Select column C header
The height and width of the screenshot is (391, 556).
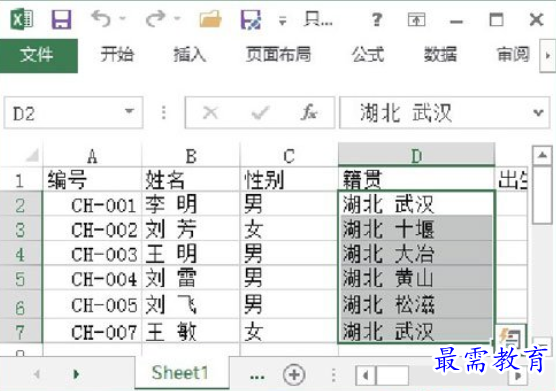289,155
